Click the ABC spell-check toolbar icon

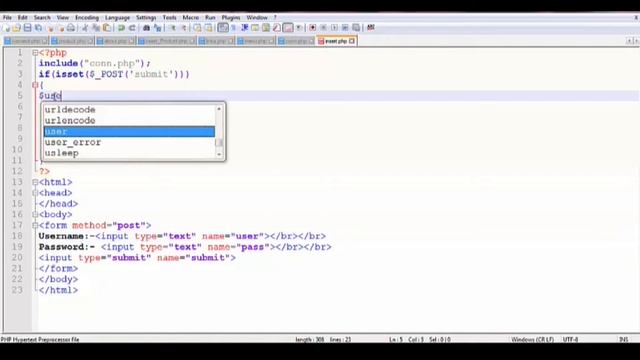[x=371, y=28]
